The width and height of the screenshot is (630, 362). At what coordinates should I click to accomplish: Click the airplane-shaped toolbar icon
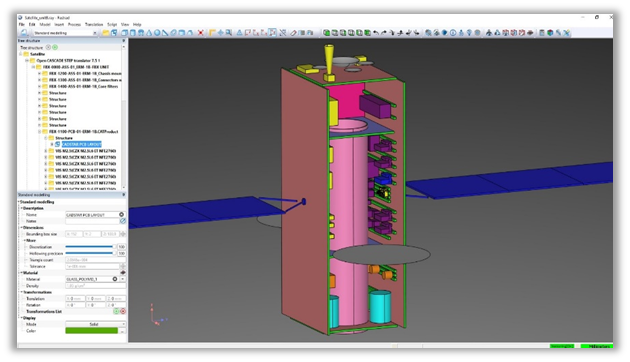(x=489, y=33)
